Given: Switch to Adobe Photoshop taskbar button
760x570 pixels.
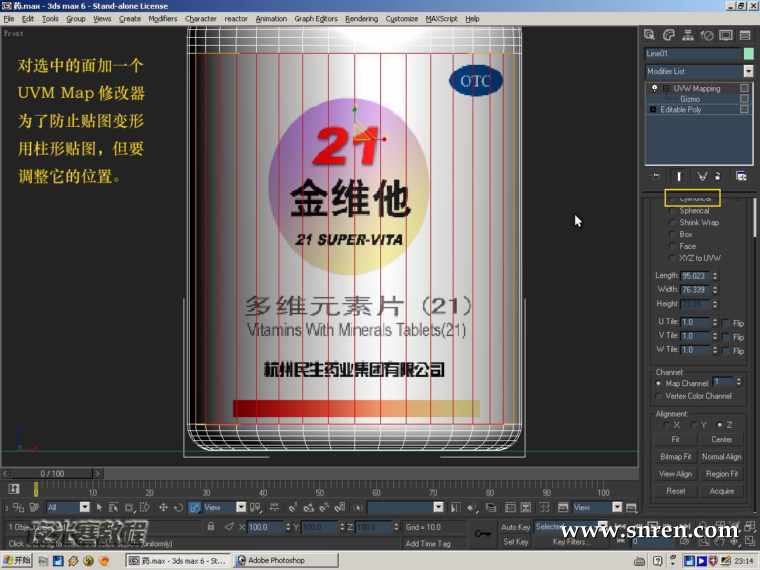Looking at the screenshot, I should [x=286, y=561].
